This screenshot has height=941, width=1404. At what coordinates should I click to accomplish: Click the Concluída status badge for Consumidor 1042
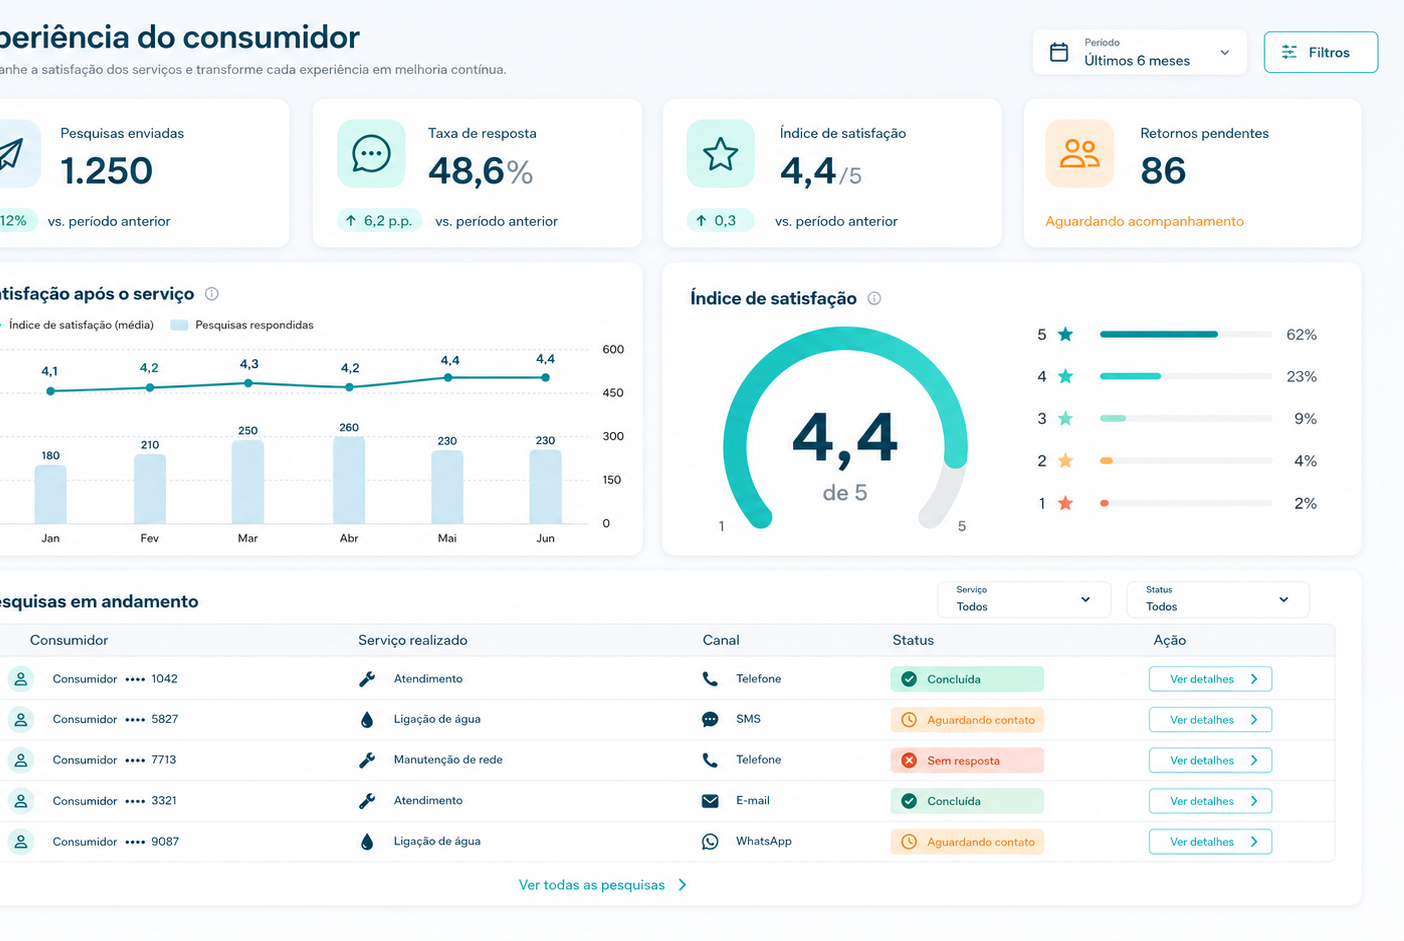pyautogui.click(x=967, y=679)
